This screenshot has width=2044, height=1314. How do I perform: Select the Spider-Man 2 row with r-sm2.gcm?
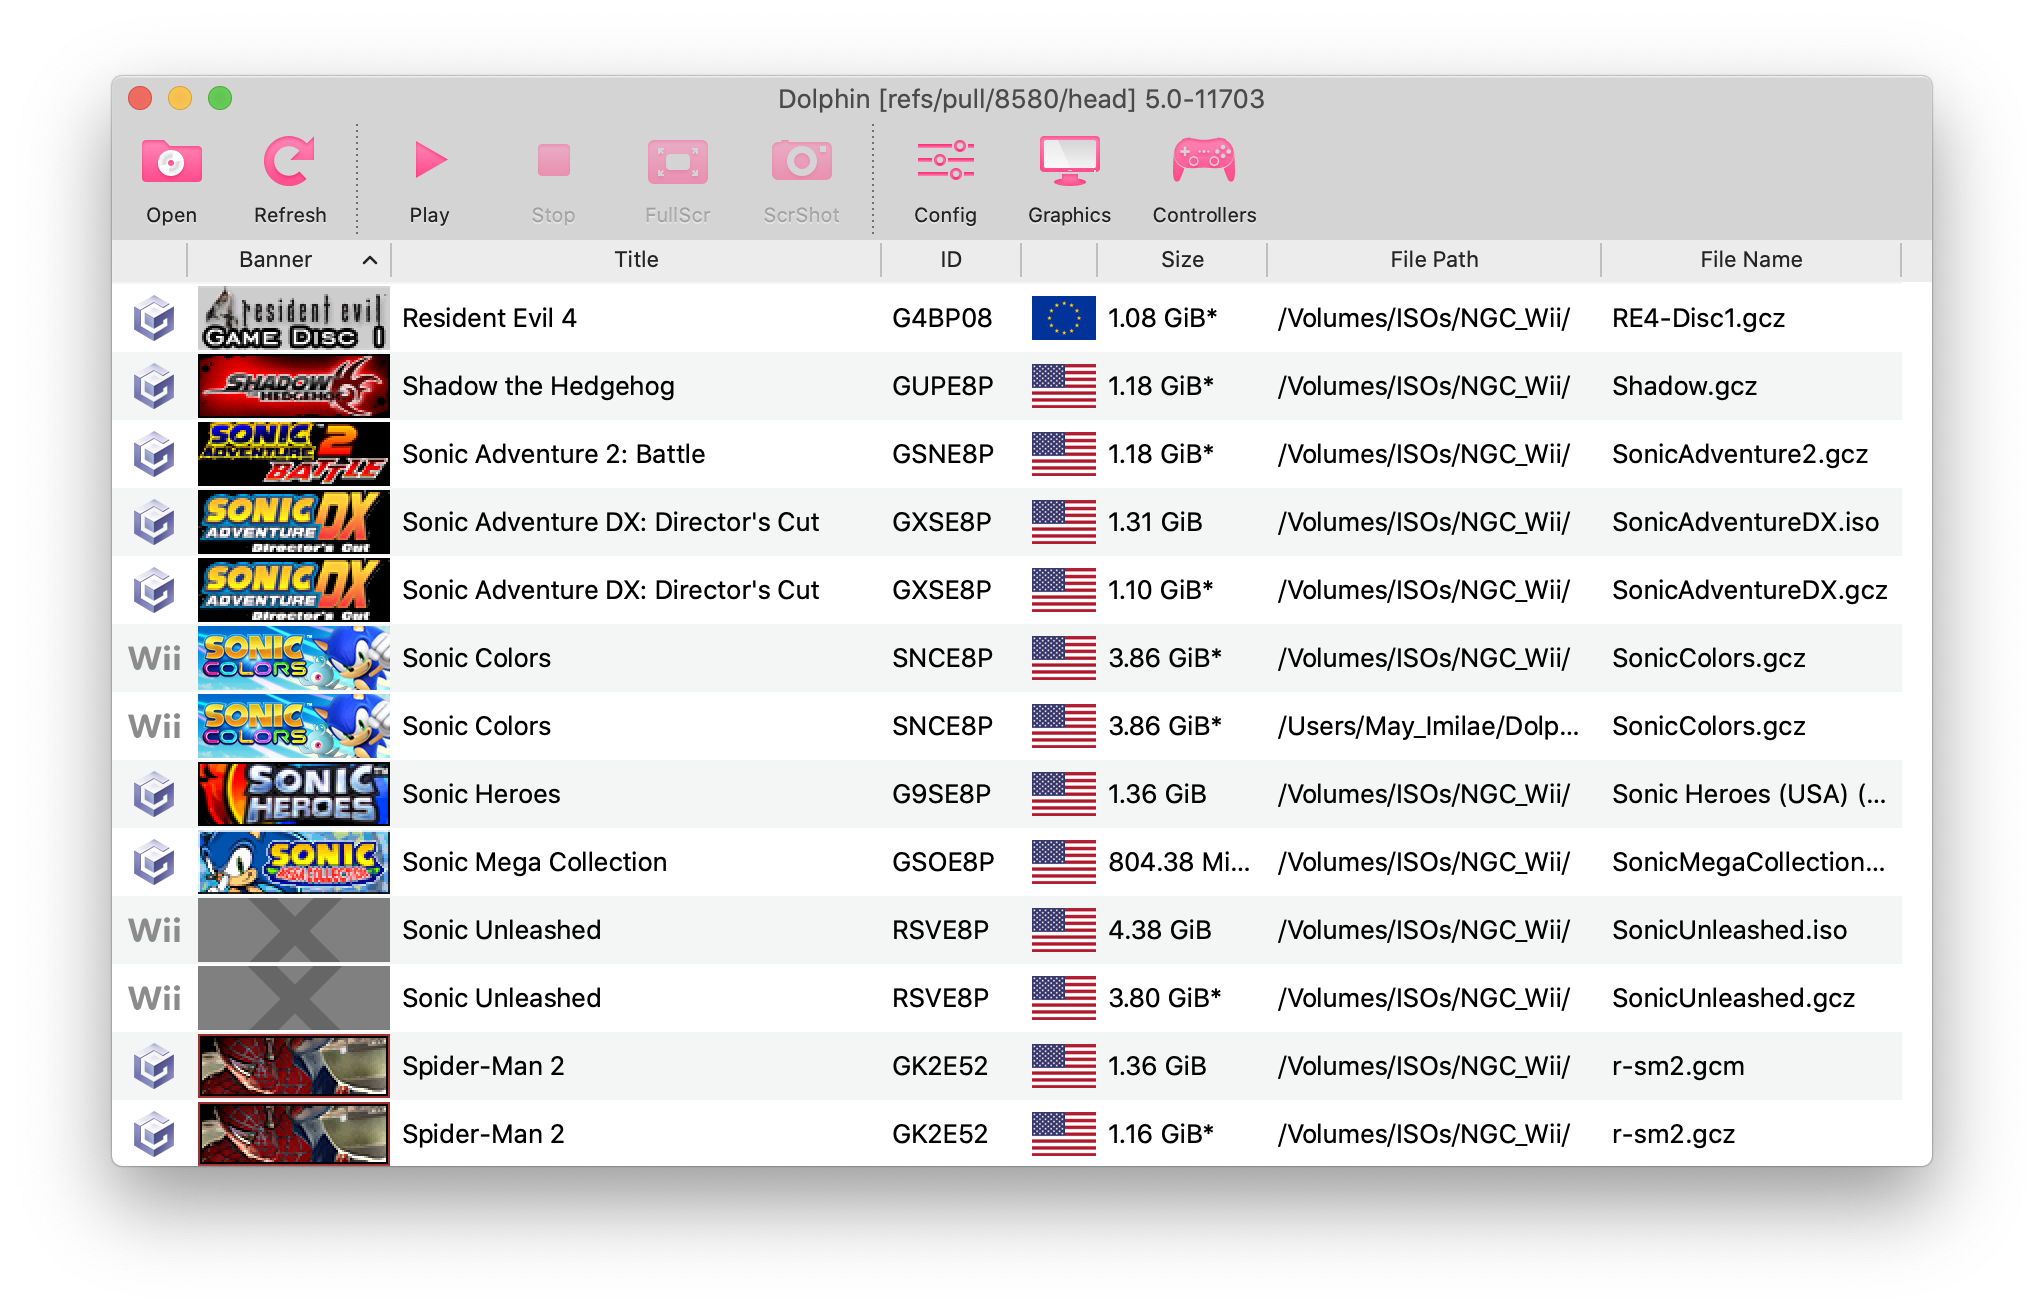pyautogui.click(x=700, y=1066)
